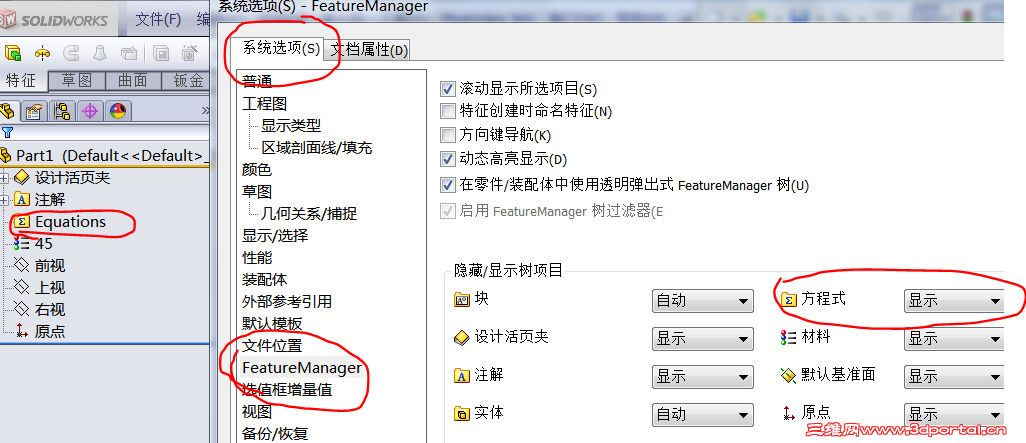The height and width of the screenshot is (443, 1026).
Task: Switch to the 文档属性(D) tab
Action: (369, 49)
